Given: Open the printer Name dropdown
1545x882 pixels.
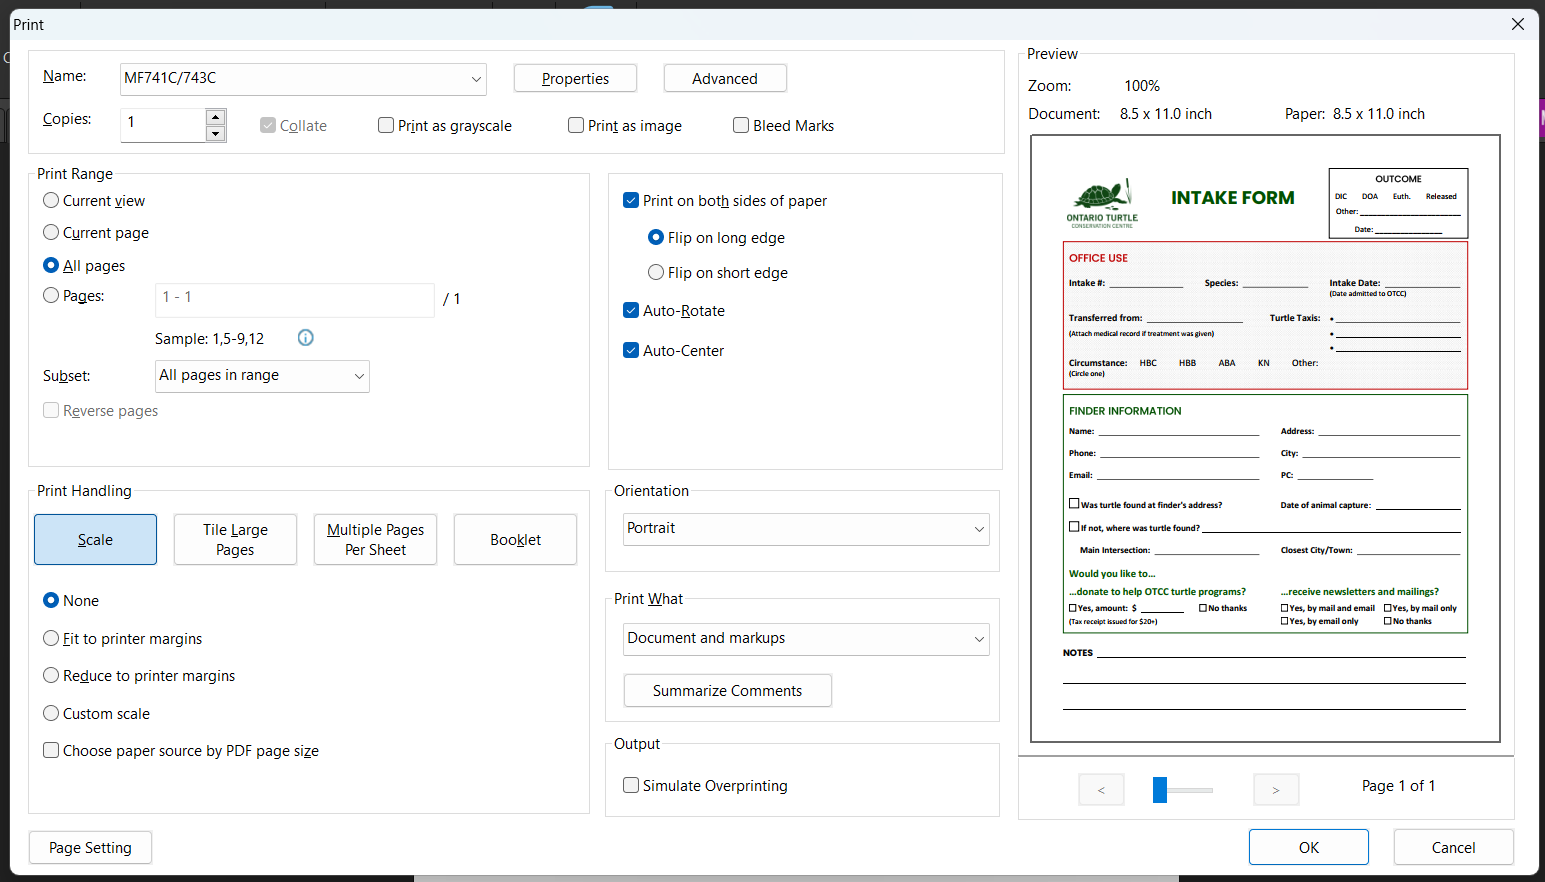Looking at the screenshot, I should click(x=476, y=79).
